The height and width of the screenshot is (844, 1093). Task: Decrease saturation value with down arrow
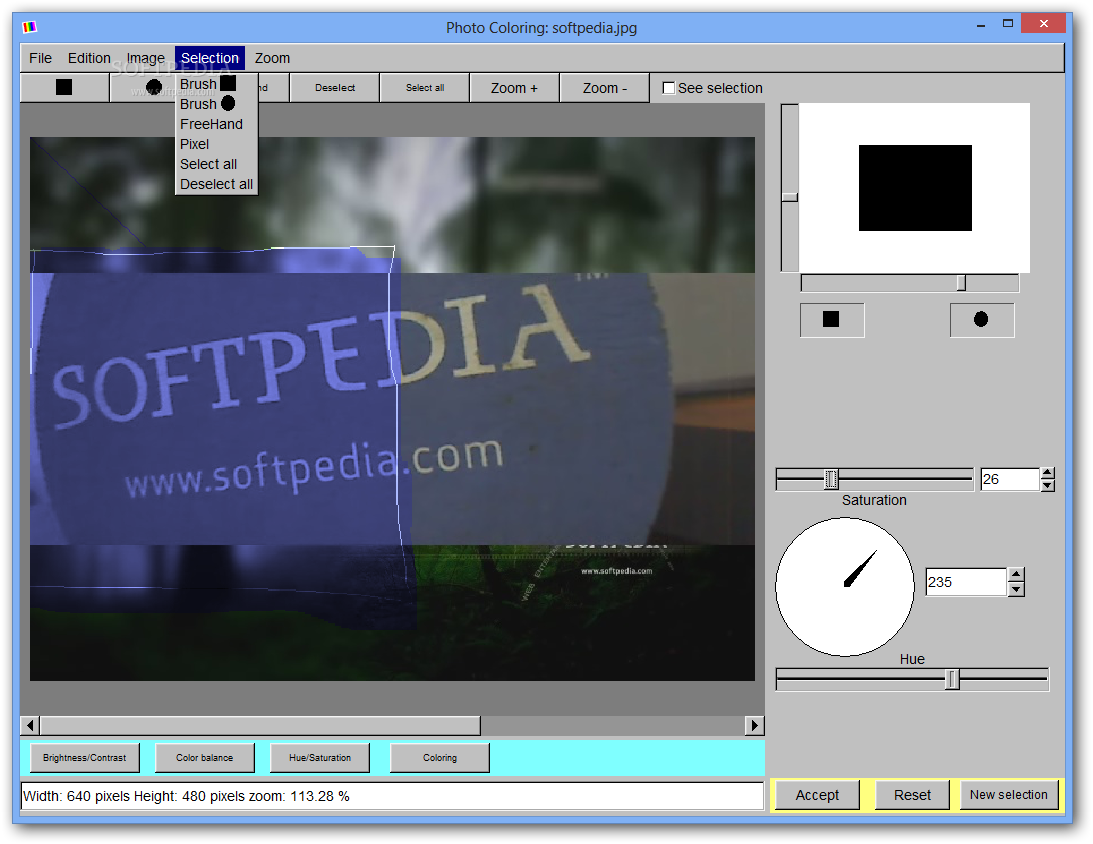[x=1047, y=486]
